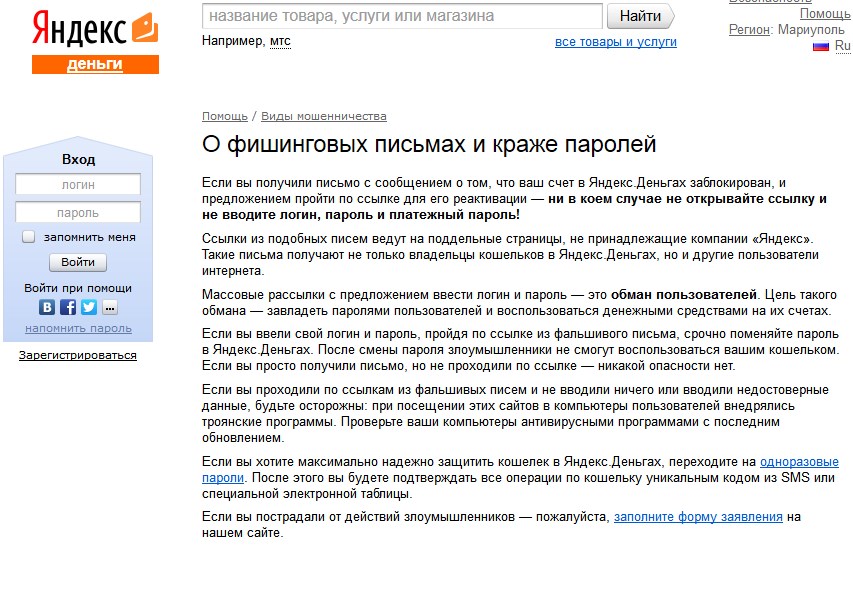Screen dimensions: 853x613
Task: Open "напомнить пароль" link
Action: tap(78, 329)
